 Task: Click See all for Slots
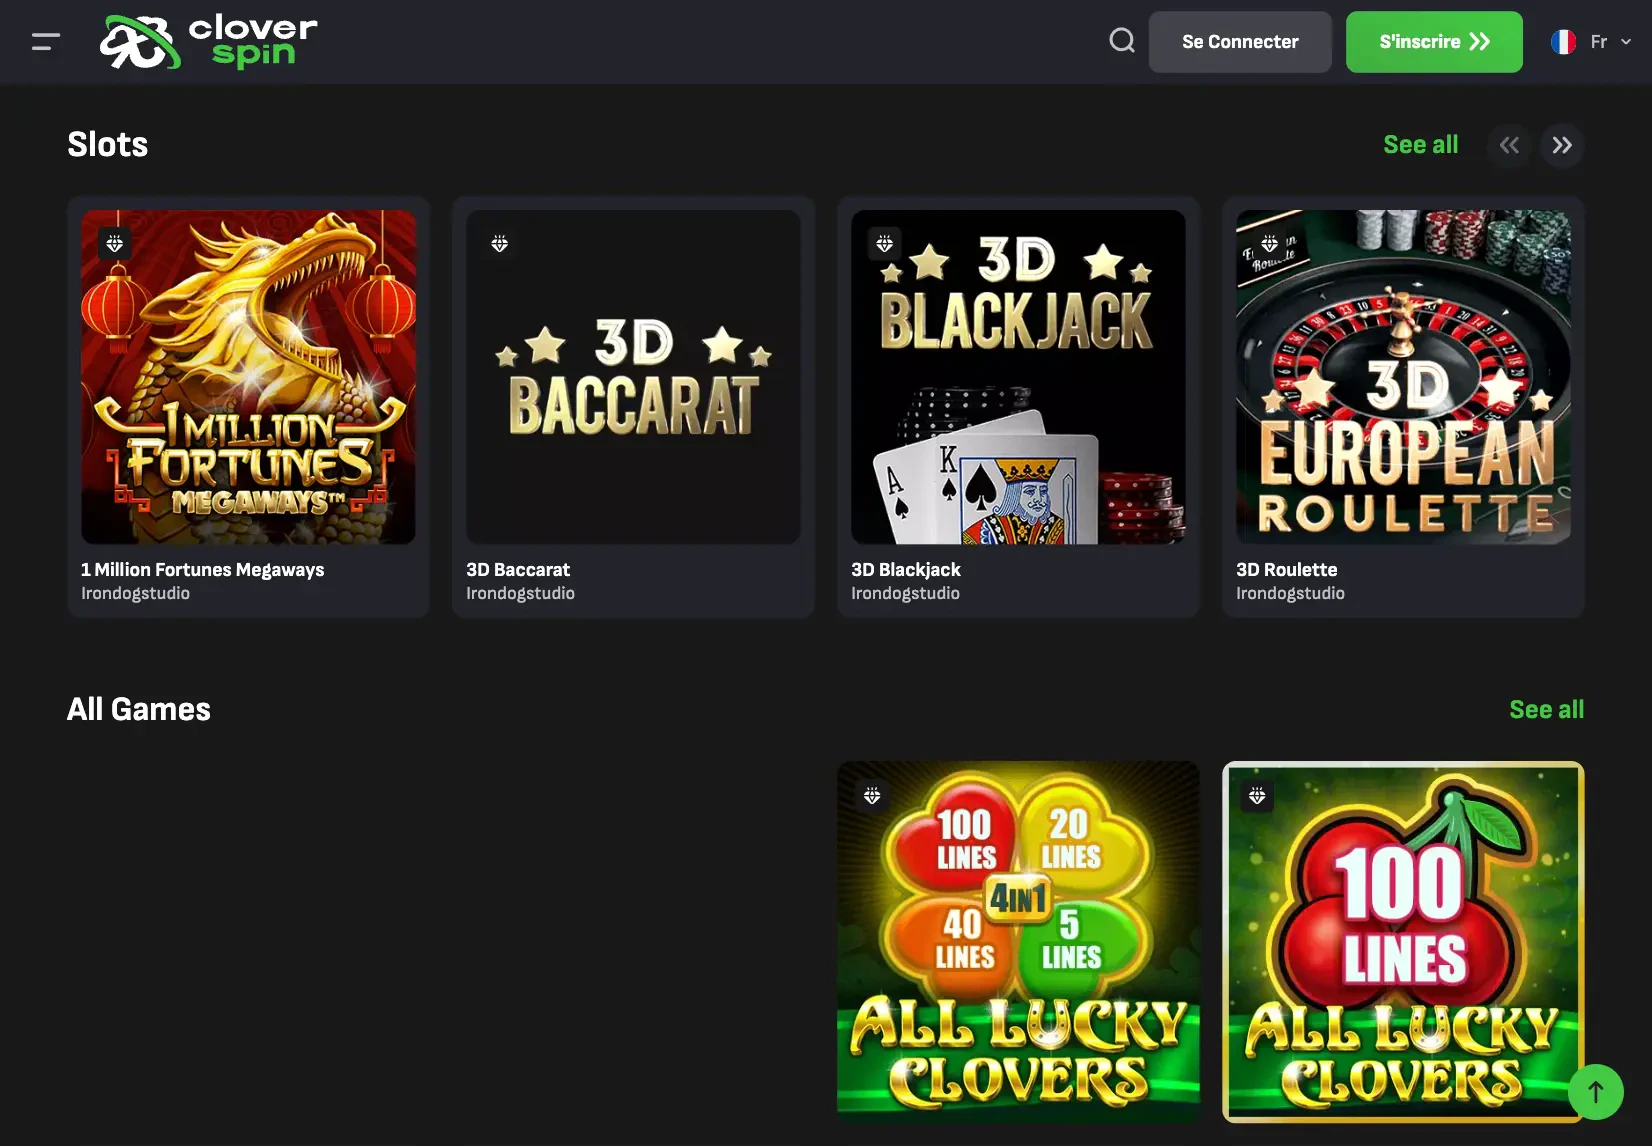pyautogui.click(x=1420, y=145)
